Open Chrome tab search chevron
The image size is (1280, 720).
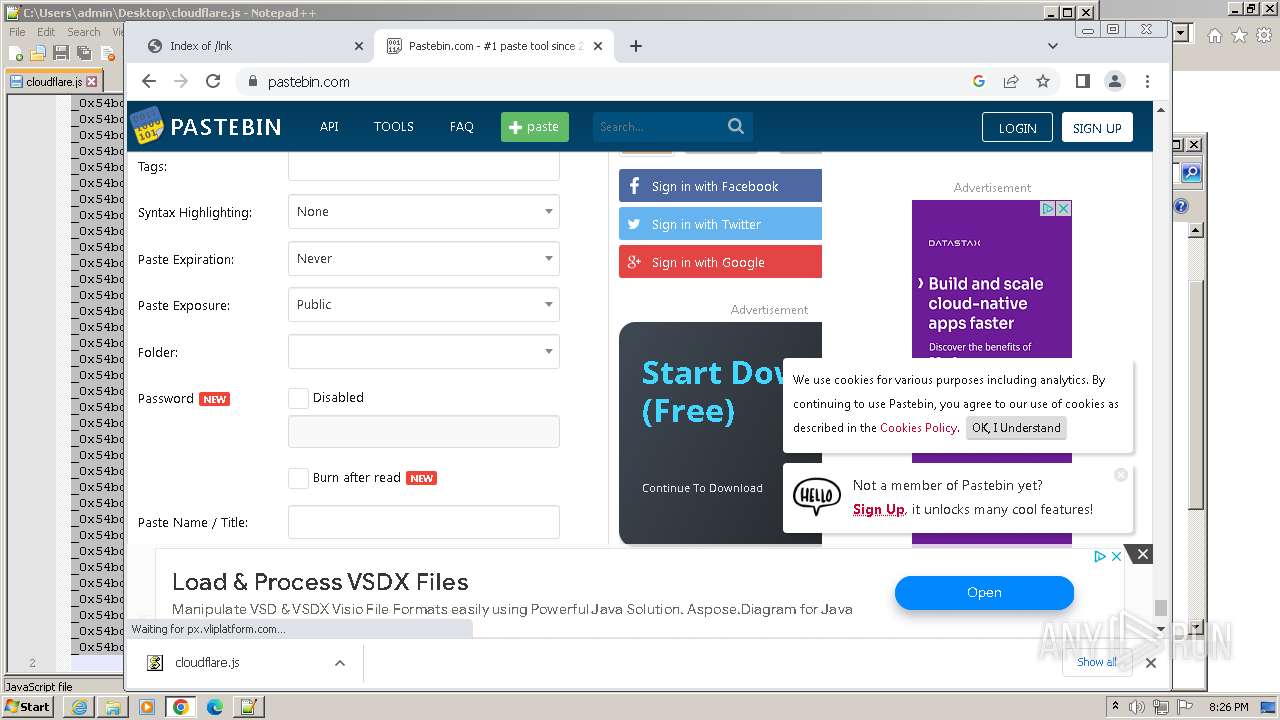[1053, 46]
